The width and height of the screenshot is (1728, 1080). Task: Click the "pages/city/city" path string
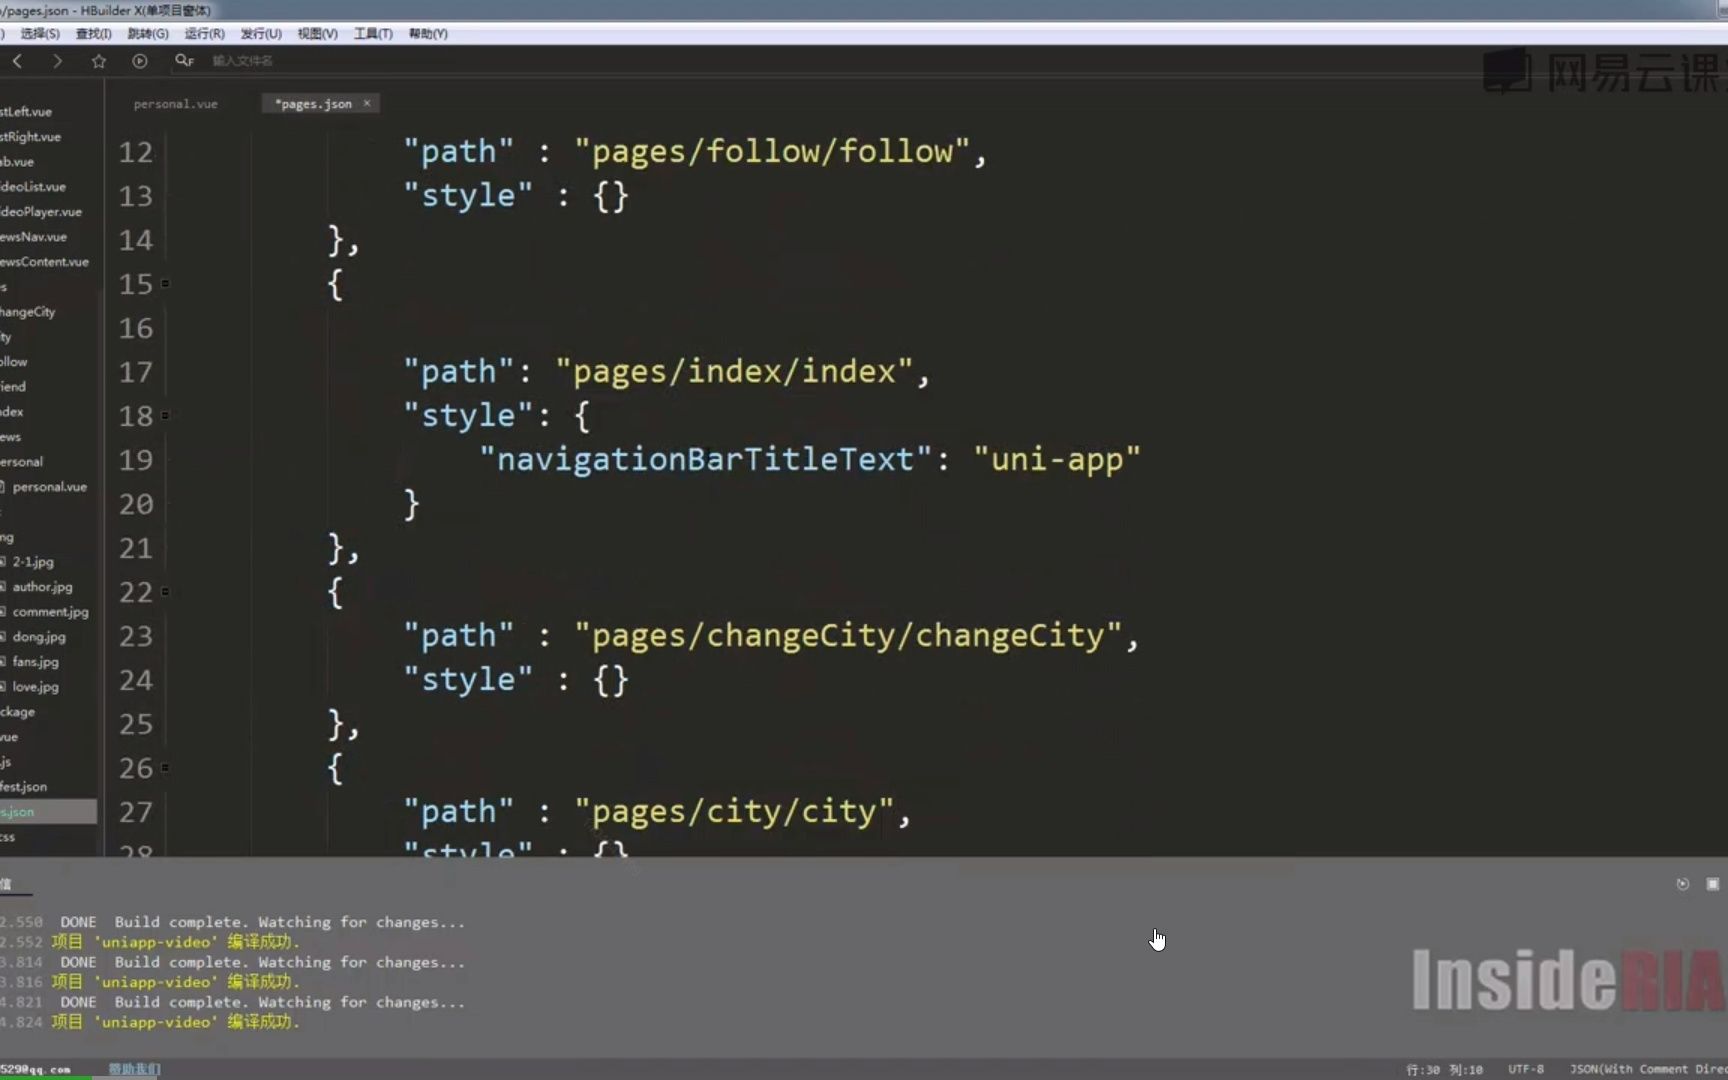(734, 812)
